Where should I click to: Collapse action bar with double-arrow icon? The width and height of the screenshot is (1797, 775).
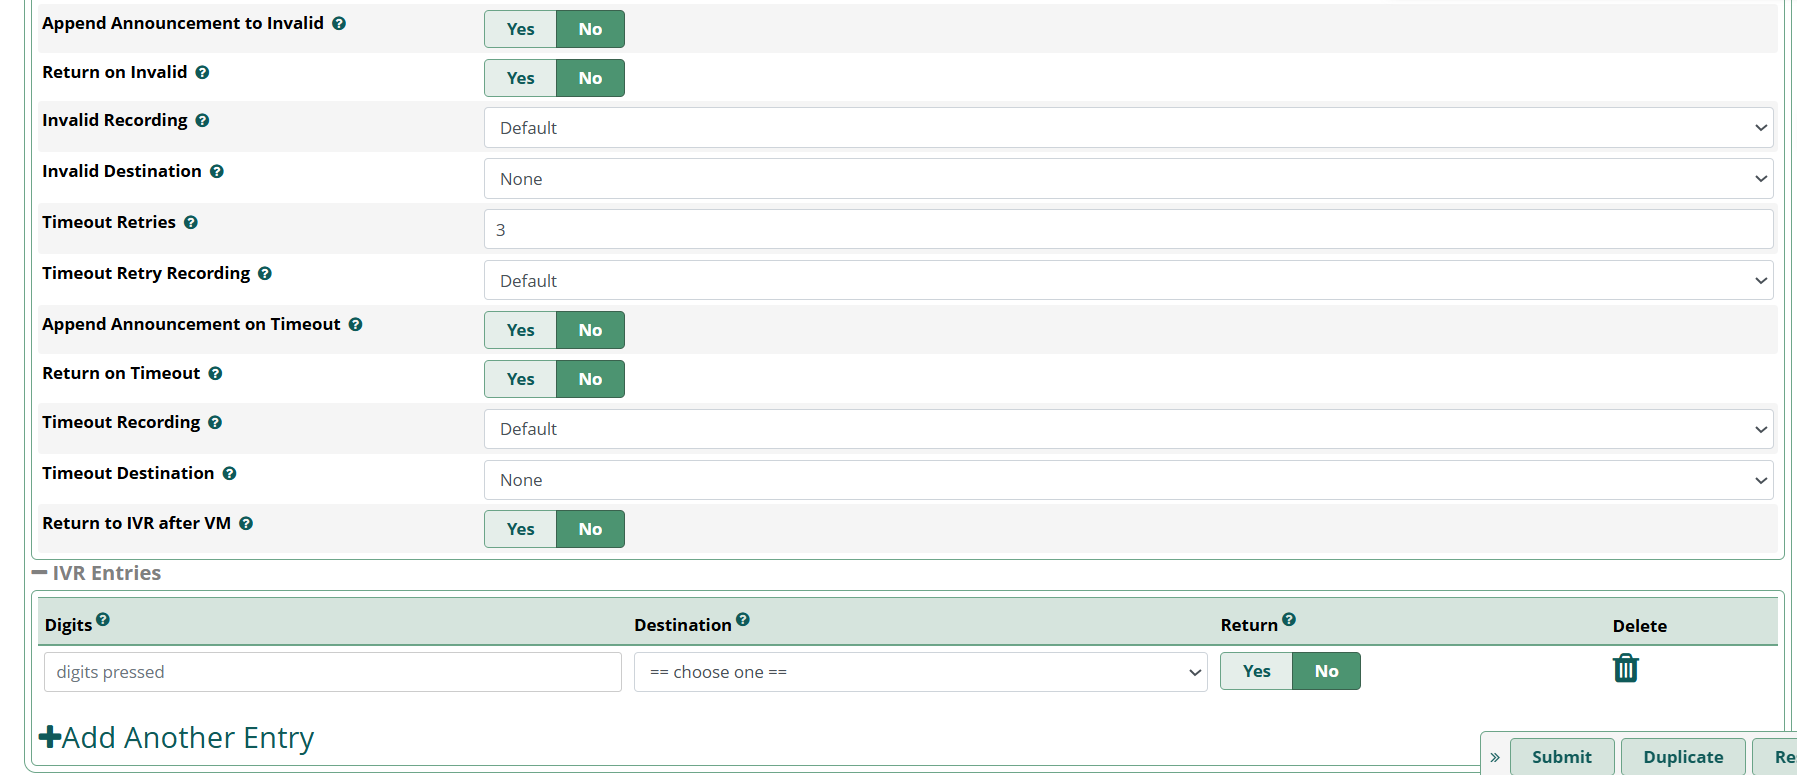coord(1495,757)
